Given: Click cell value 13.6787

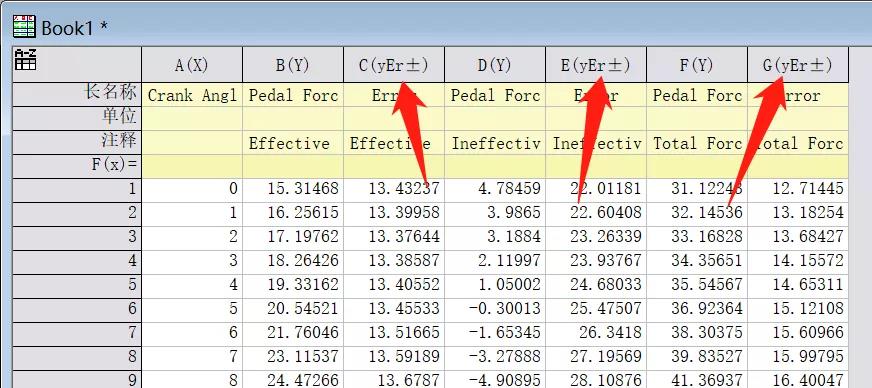Looking at the screenshot, I should pos(394,380).
